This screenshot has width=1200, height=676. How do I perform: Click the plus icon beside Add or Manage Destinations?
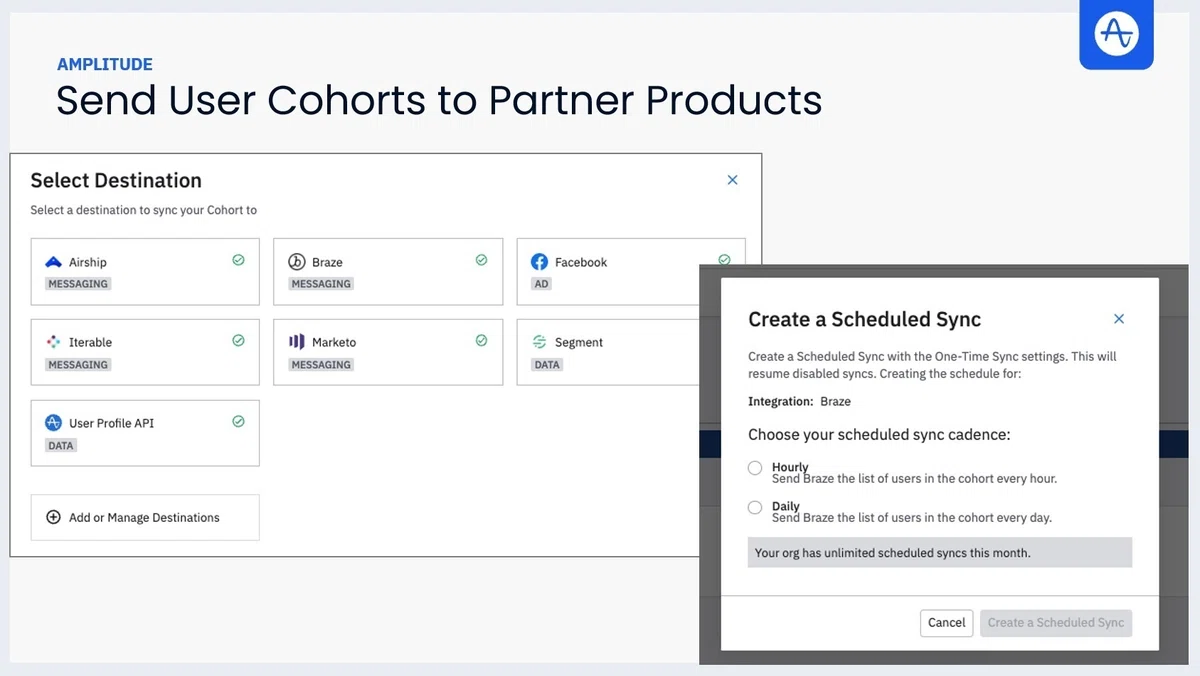(54, 517)
